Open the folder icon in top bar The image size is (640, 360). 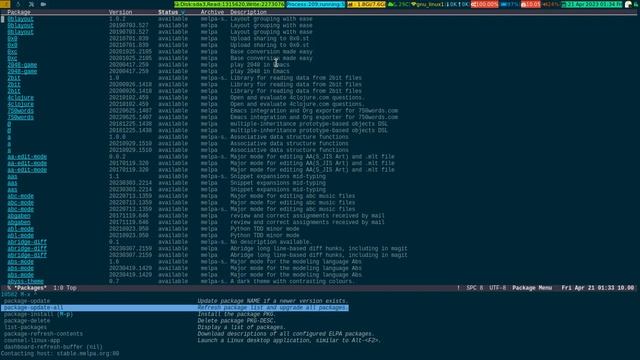(x=43, y=4)
